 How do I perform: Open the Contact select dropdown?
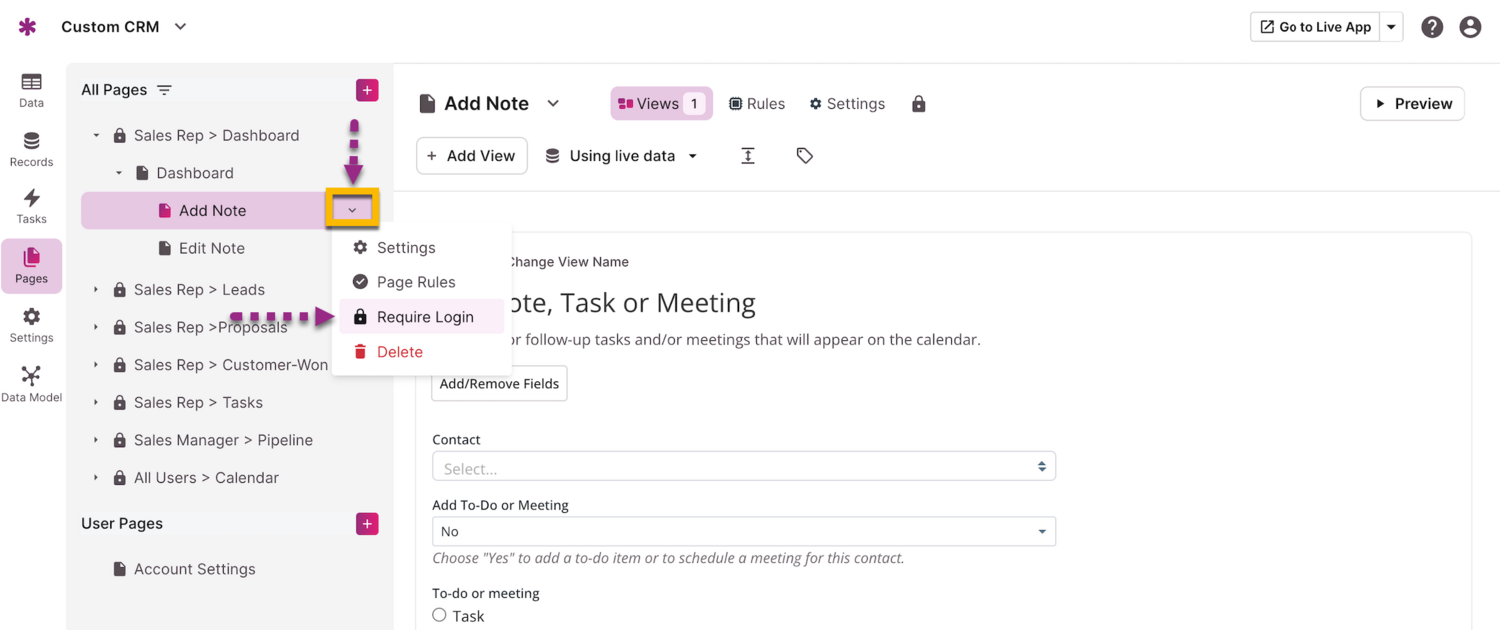pos(743,467)
